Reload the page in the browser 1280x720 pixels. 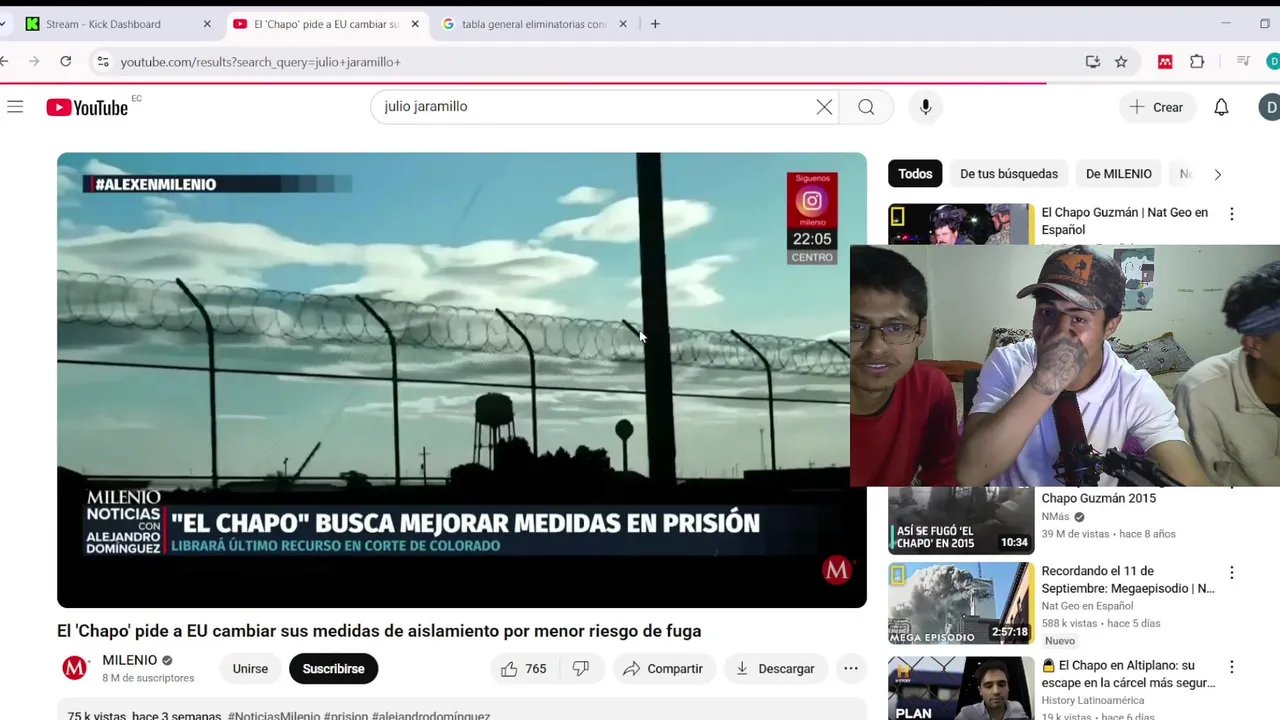66,62
